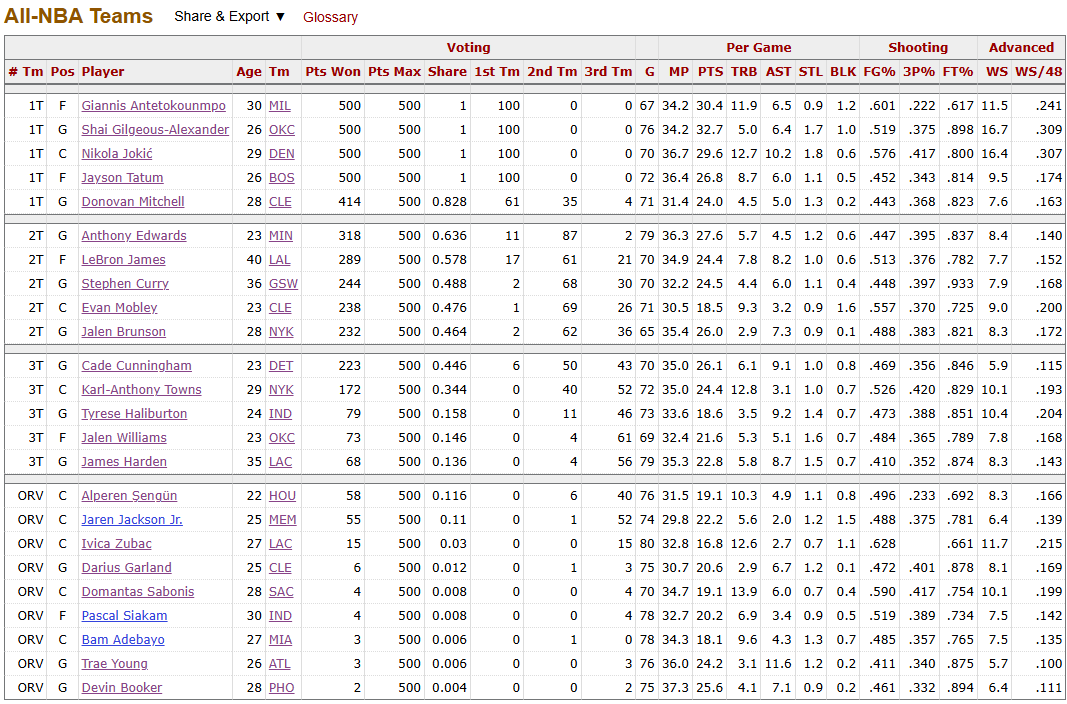The image size is (1067, 704).
Task: Open Ivica Zubac's player page
Action: 116,543
